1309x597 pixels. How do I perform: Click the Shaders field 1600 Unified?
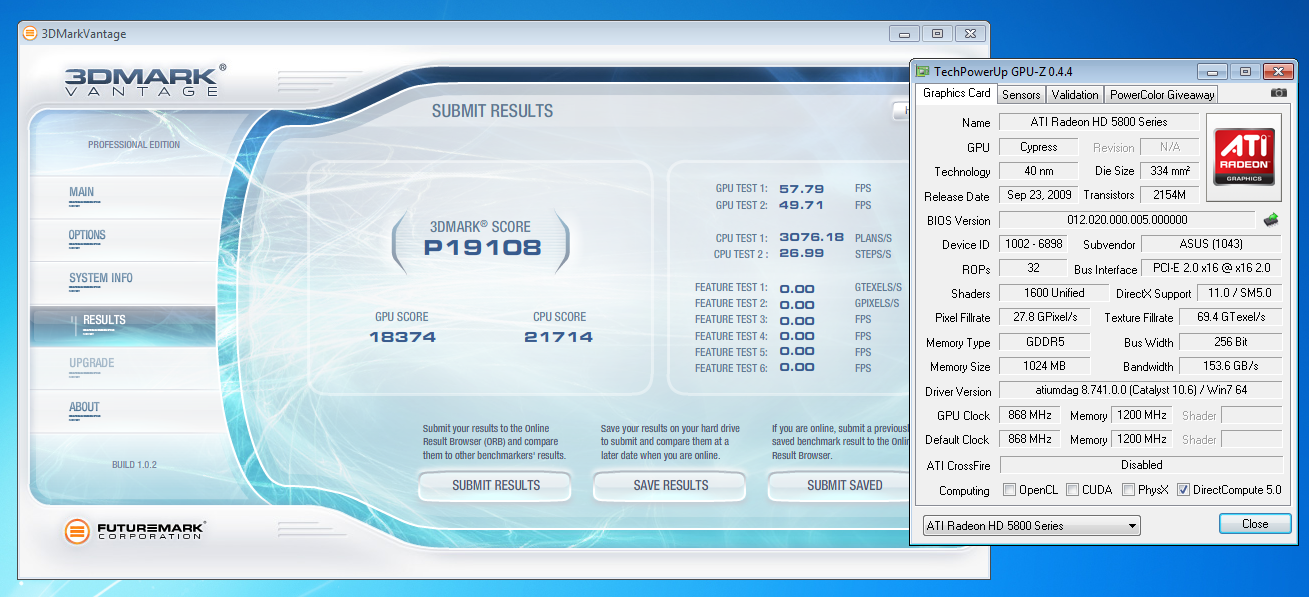coord(1054,293)
